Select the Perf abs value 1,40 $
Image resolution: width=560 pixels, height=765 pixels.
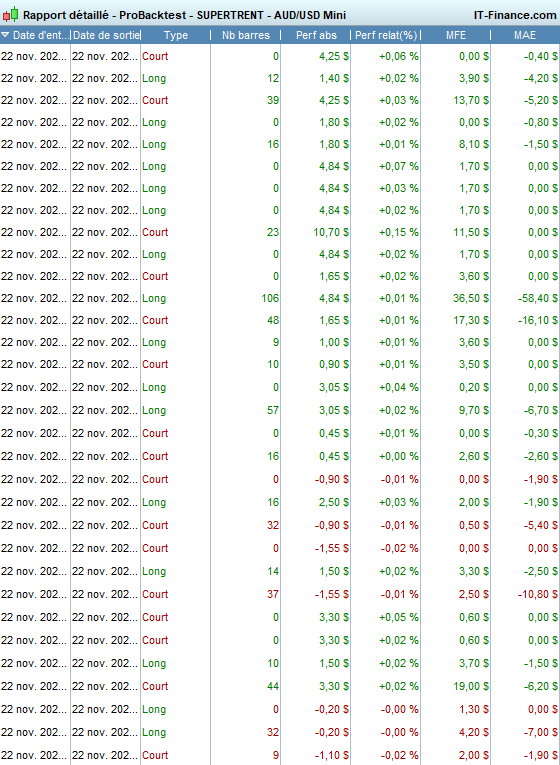(334, 78)
